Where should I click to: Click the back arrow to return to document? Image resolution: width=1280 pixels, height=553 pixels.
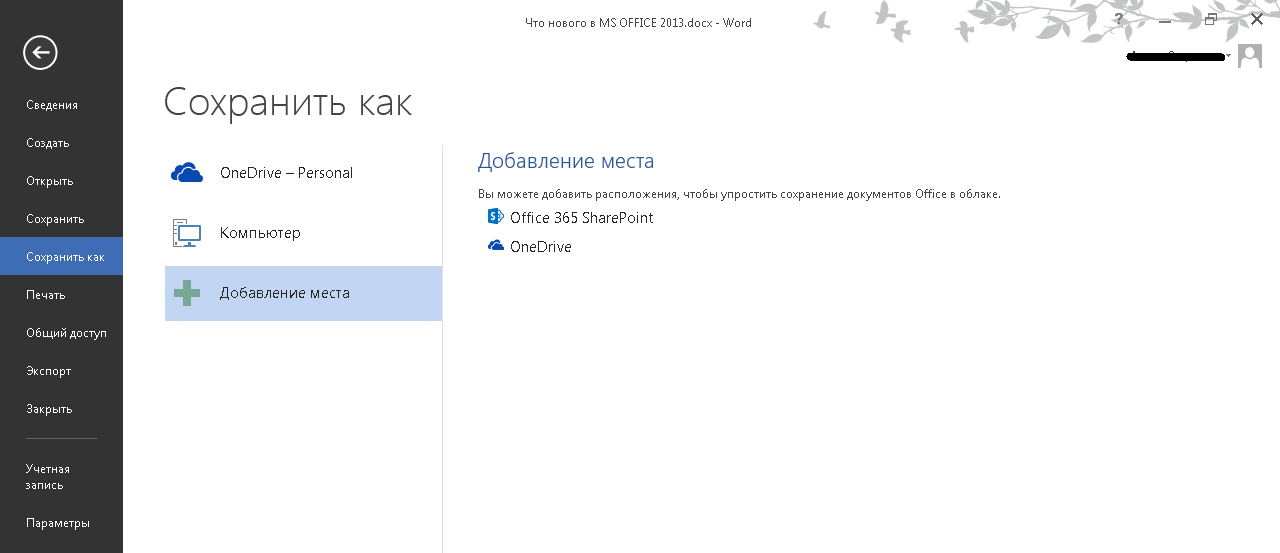(40, 52)
